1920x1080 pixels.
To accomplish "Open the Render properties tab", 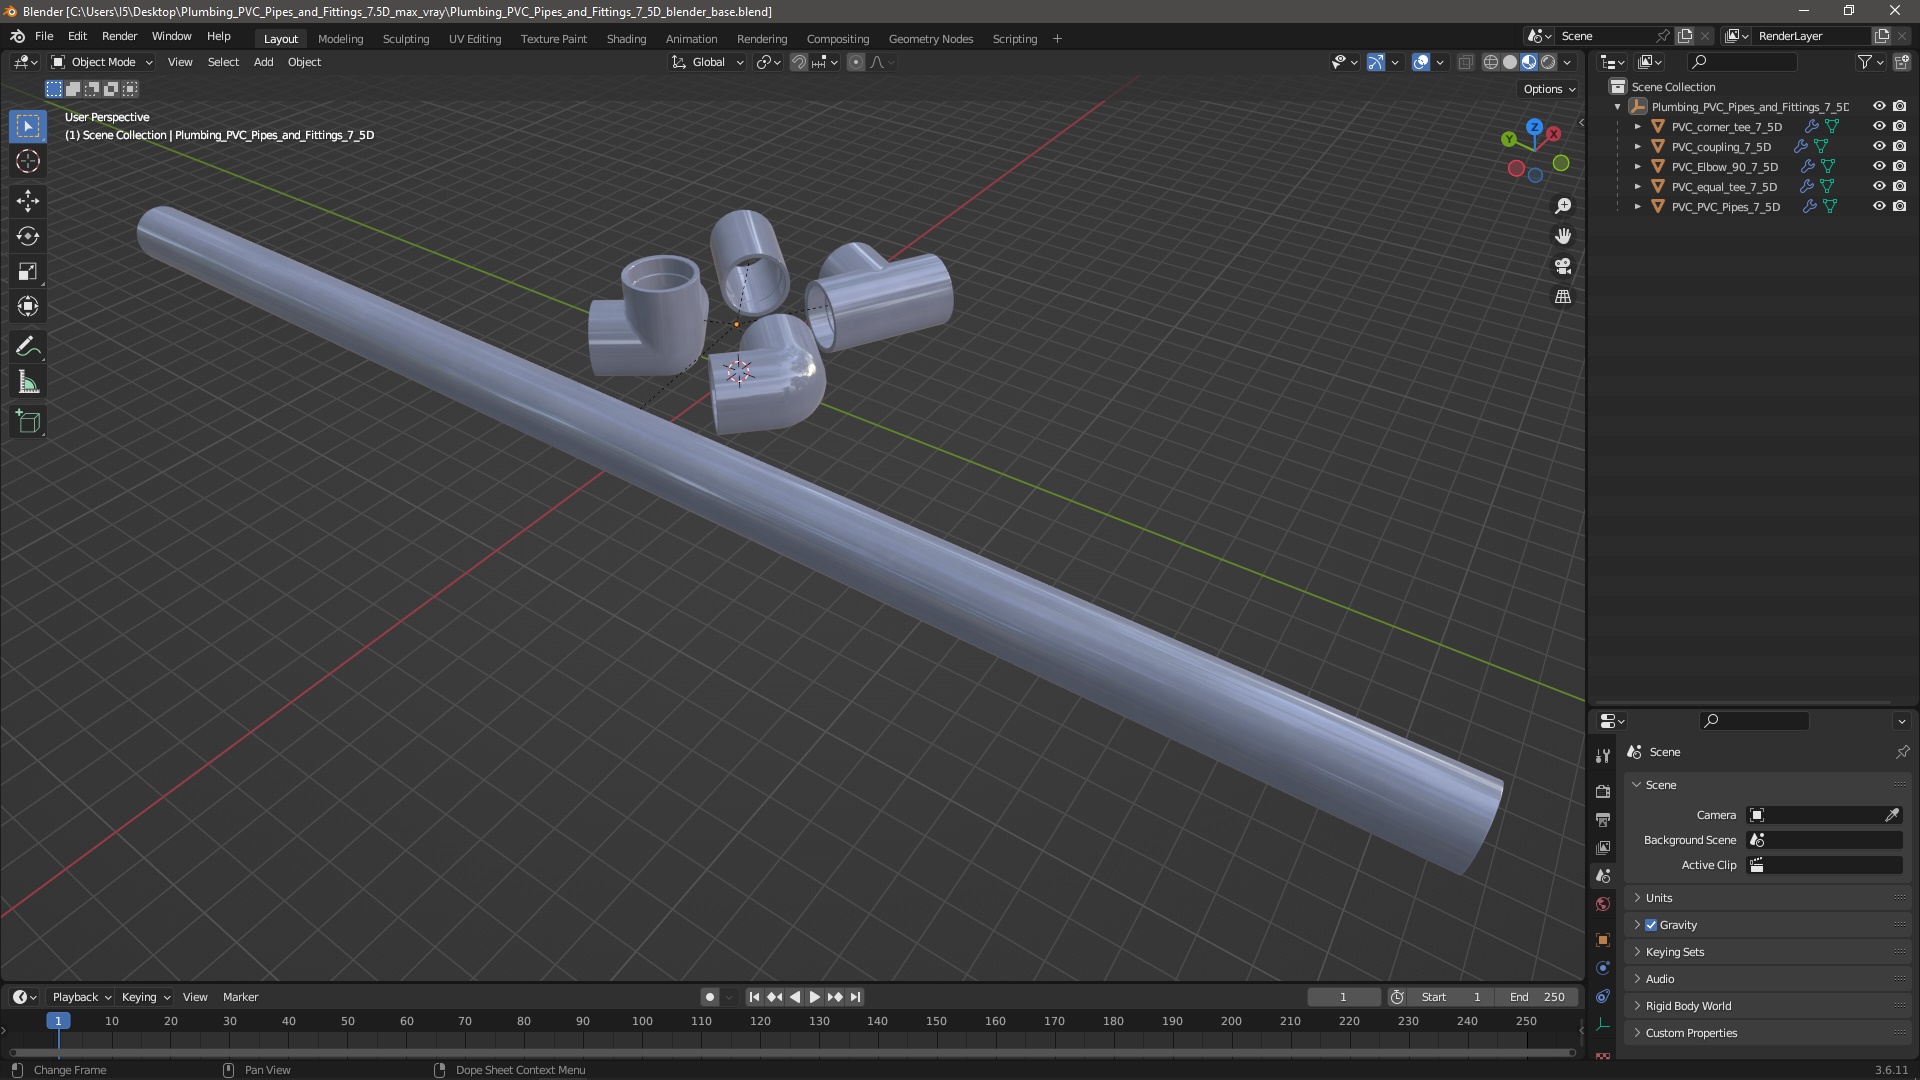I will pyautogui.click(x=1603, y=791).
